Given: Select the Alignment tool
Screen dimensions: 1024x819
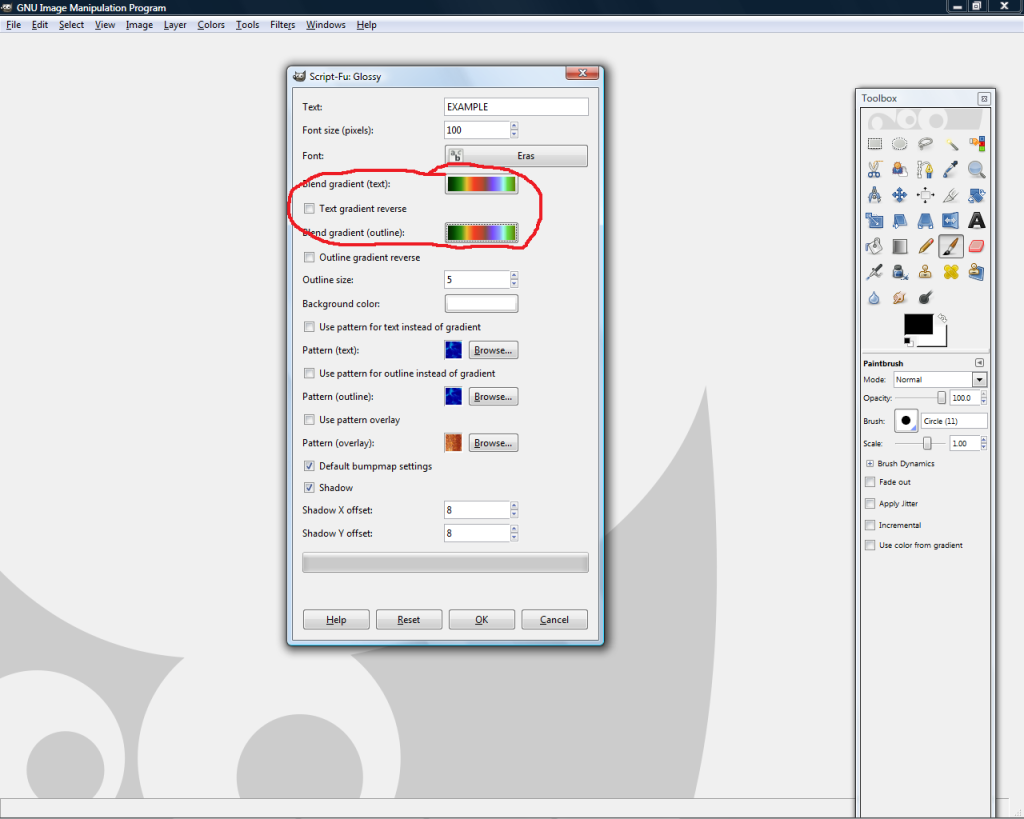Looking at the screenshot, I should point(925,195).
